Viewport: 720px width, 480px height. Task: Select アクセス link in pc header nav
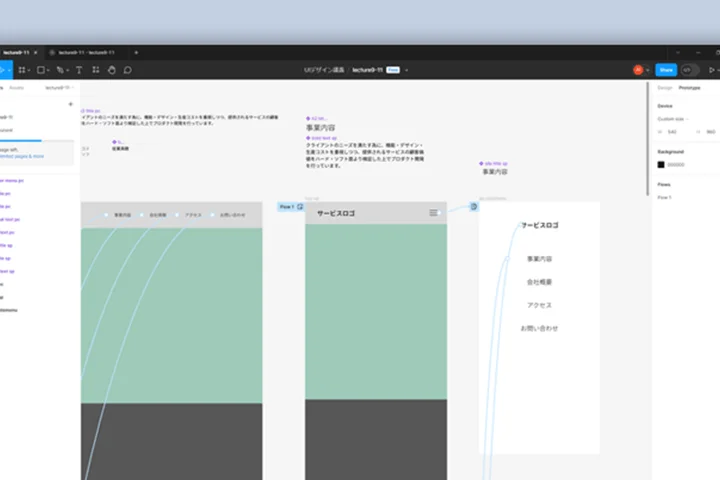193,215
